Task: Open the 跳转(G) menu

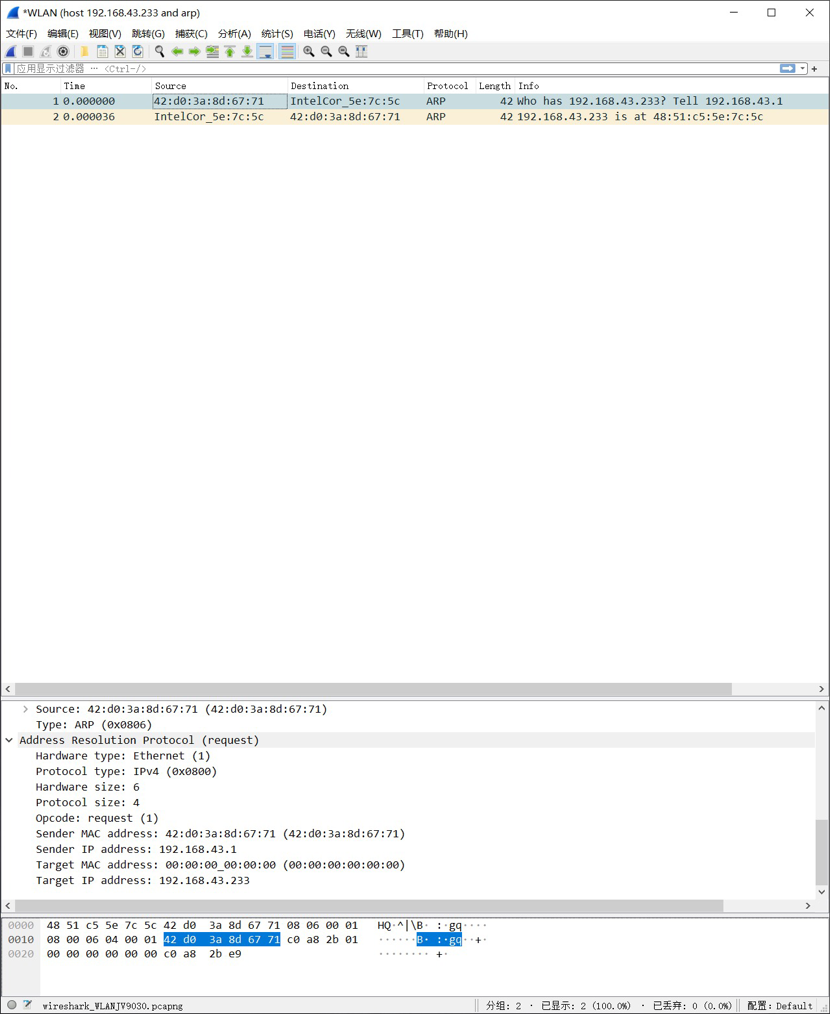Action: (148, 34)
